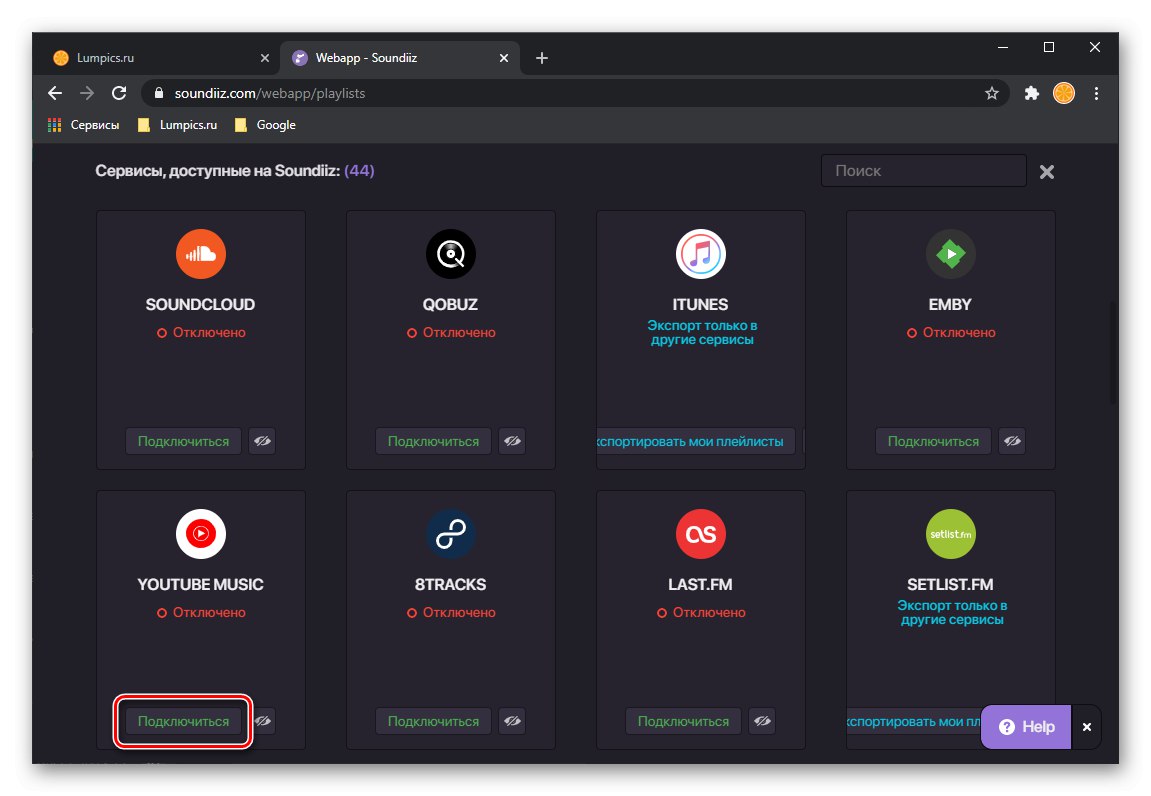Hide the Emby service with eye icon

(x=1012, y=441)
